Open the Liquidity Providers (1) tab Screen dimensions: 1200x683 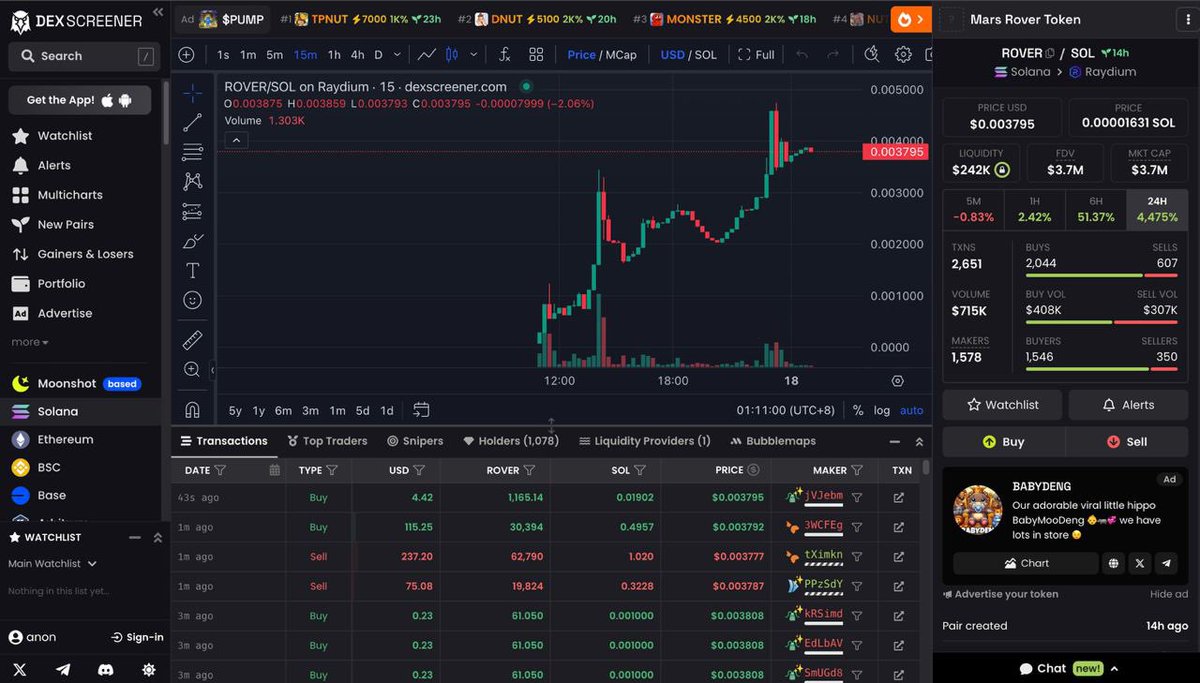[x=645, y=441]
